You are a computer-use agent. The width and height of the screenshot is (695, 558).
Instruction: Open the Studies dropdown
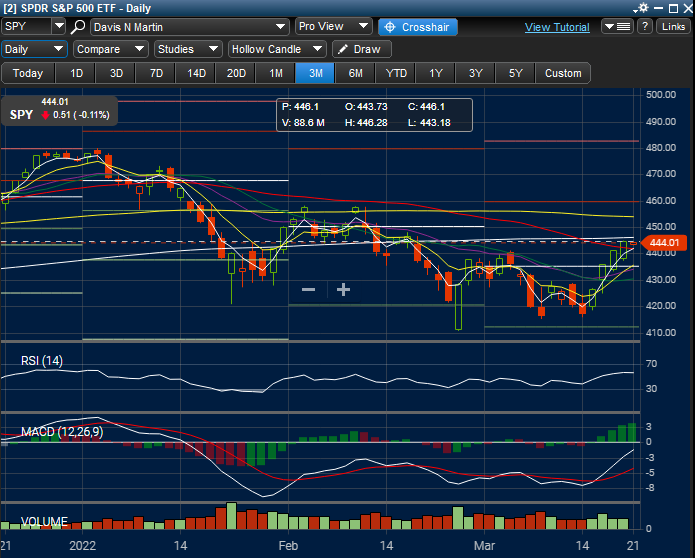[188, 49]
